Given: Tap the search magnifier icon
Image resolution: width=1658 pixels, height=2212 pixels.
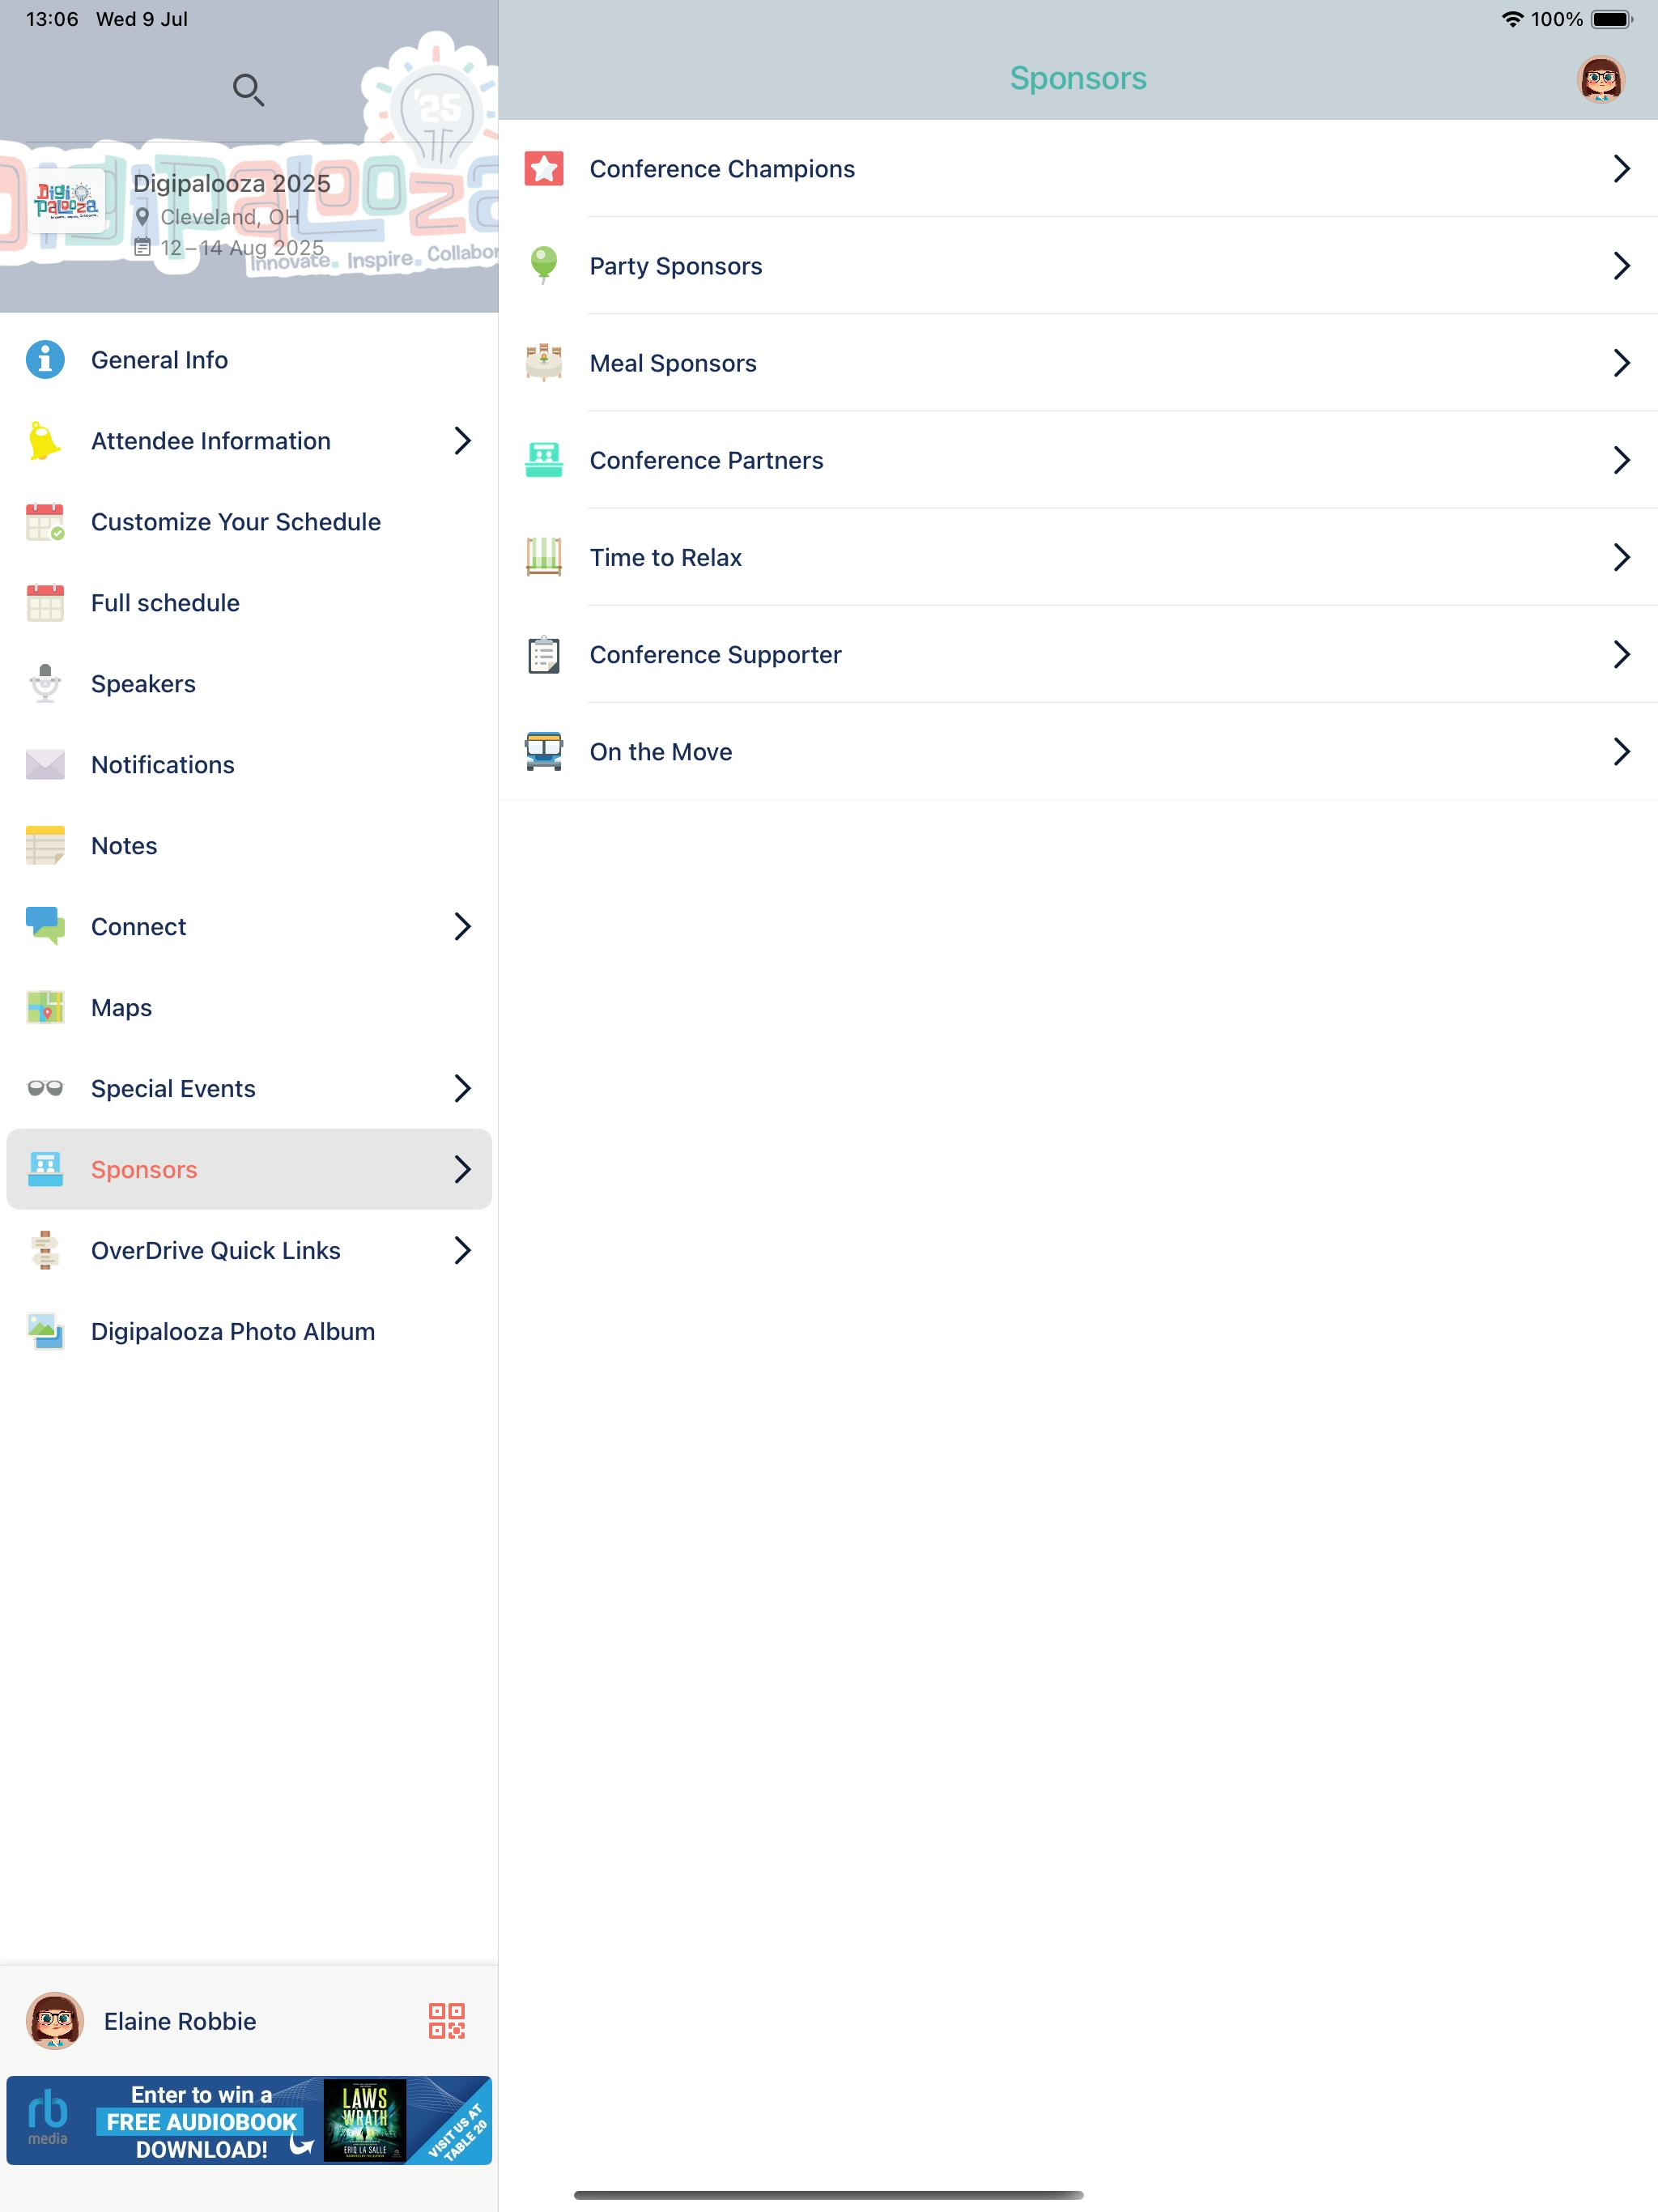Looking at the screenshot, I should coord(248,90).
